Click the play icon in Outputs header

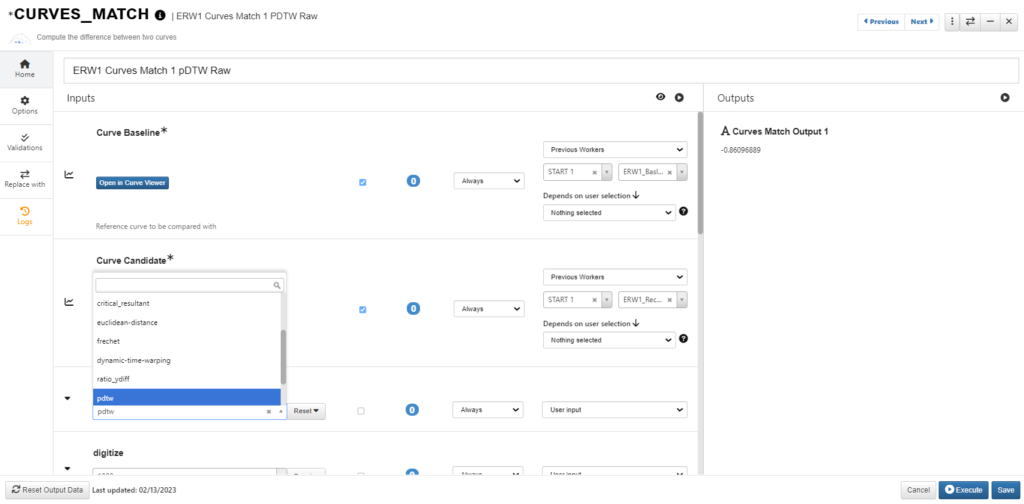(x=1005, y=98)
